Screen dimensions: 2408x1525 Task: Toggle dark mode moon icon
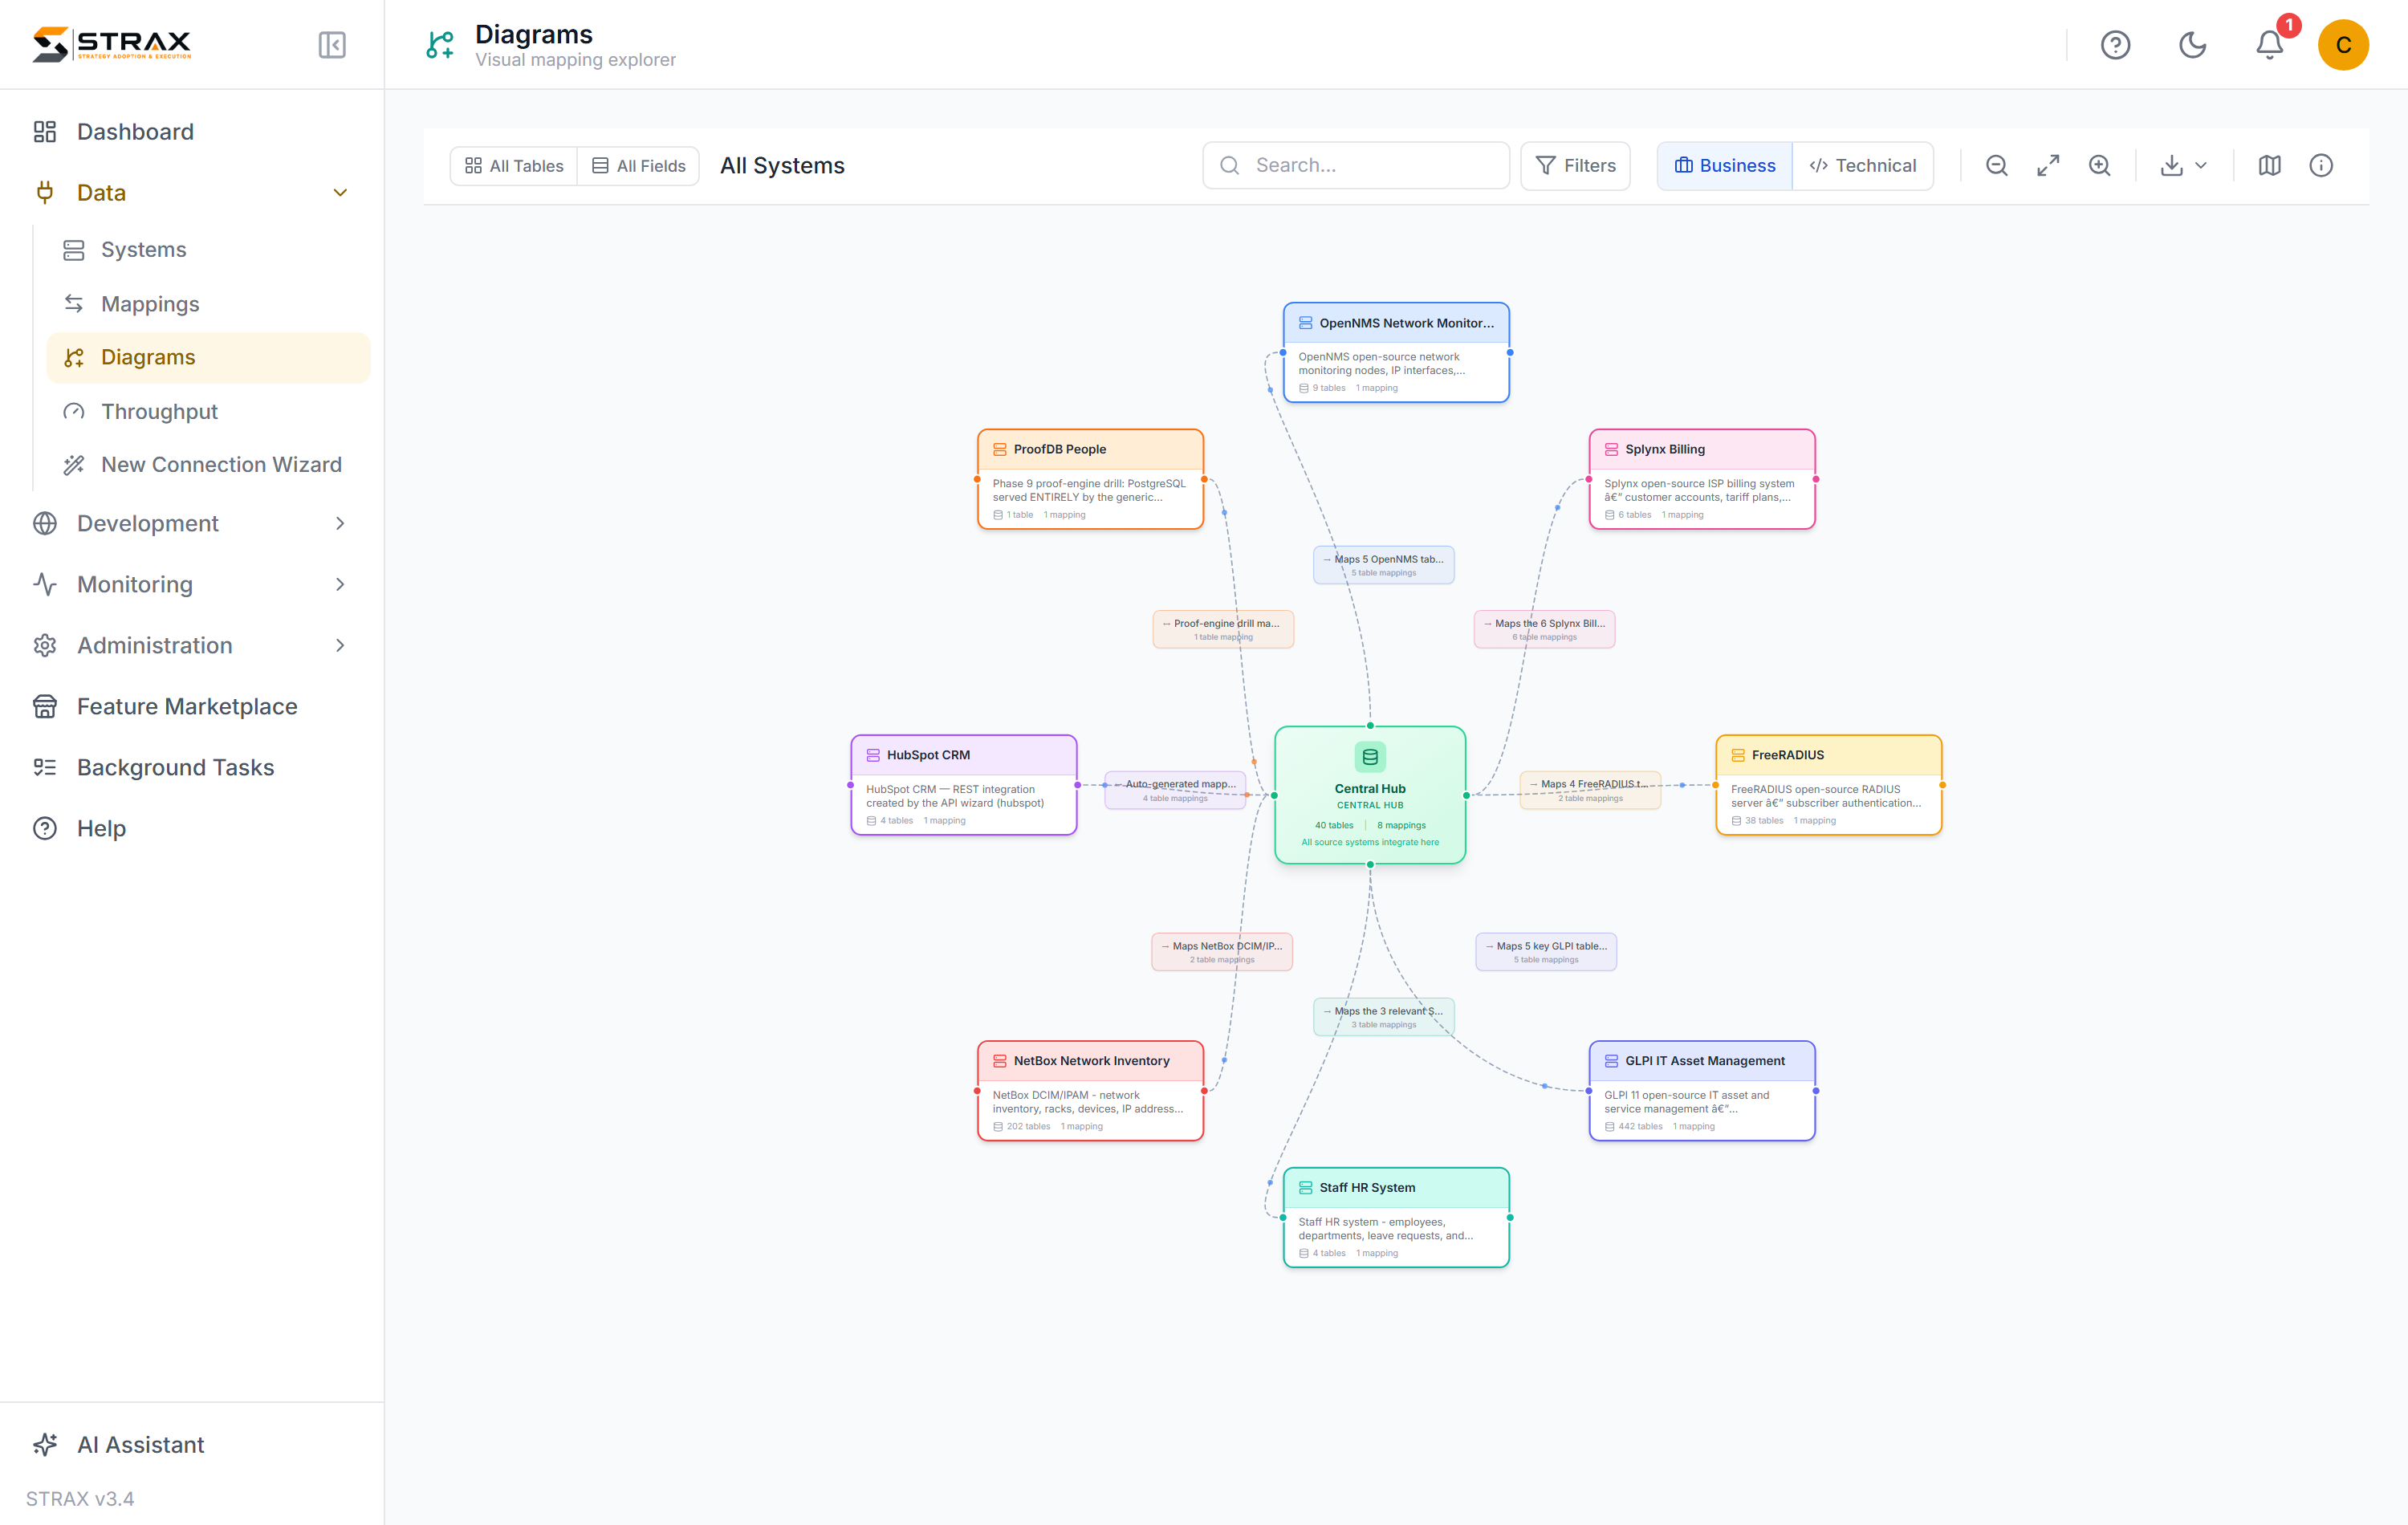coord(2192,45)
